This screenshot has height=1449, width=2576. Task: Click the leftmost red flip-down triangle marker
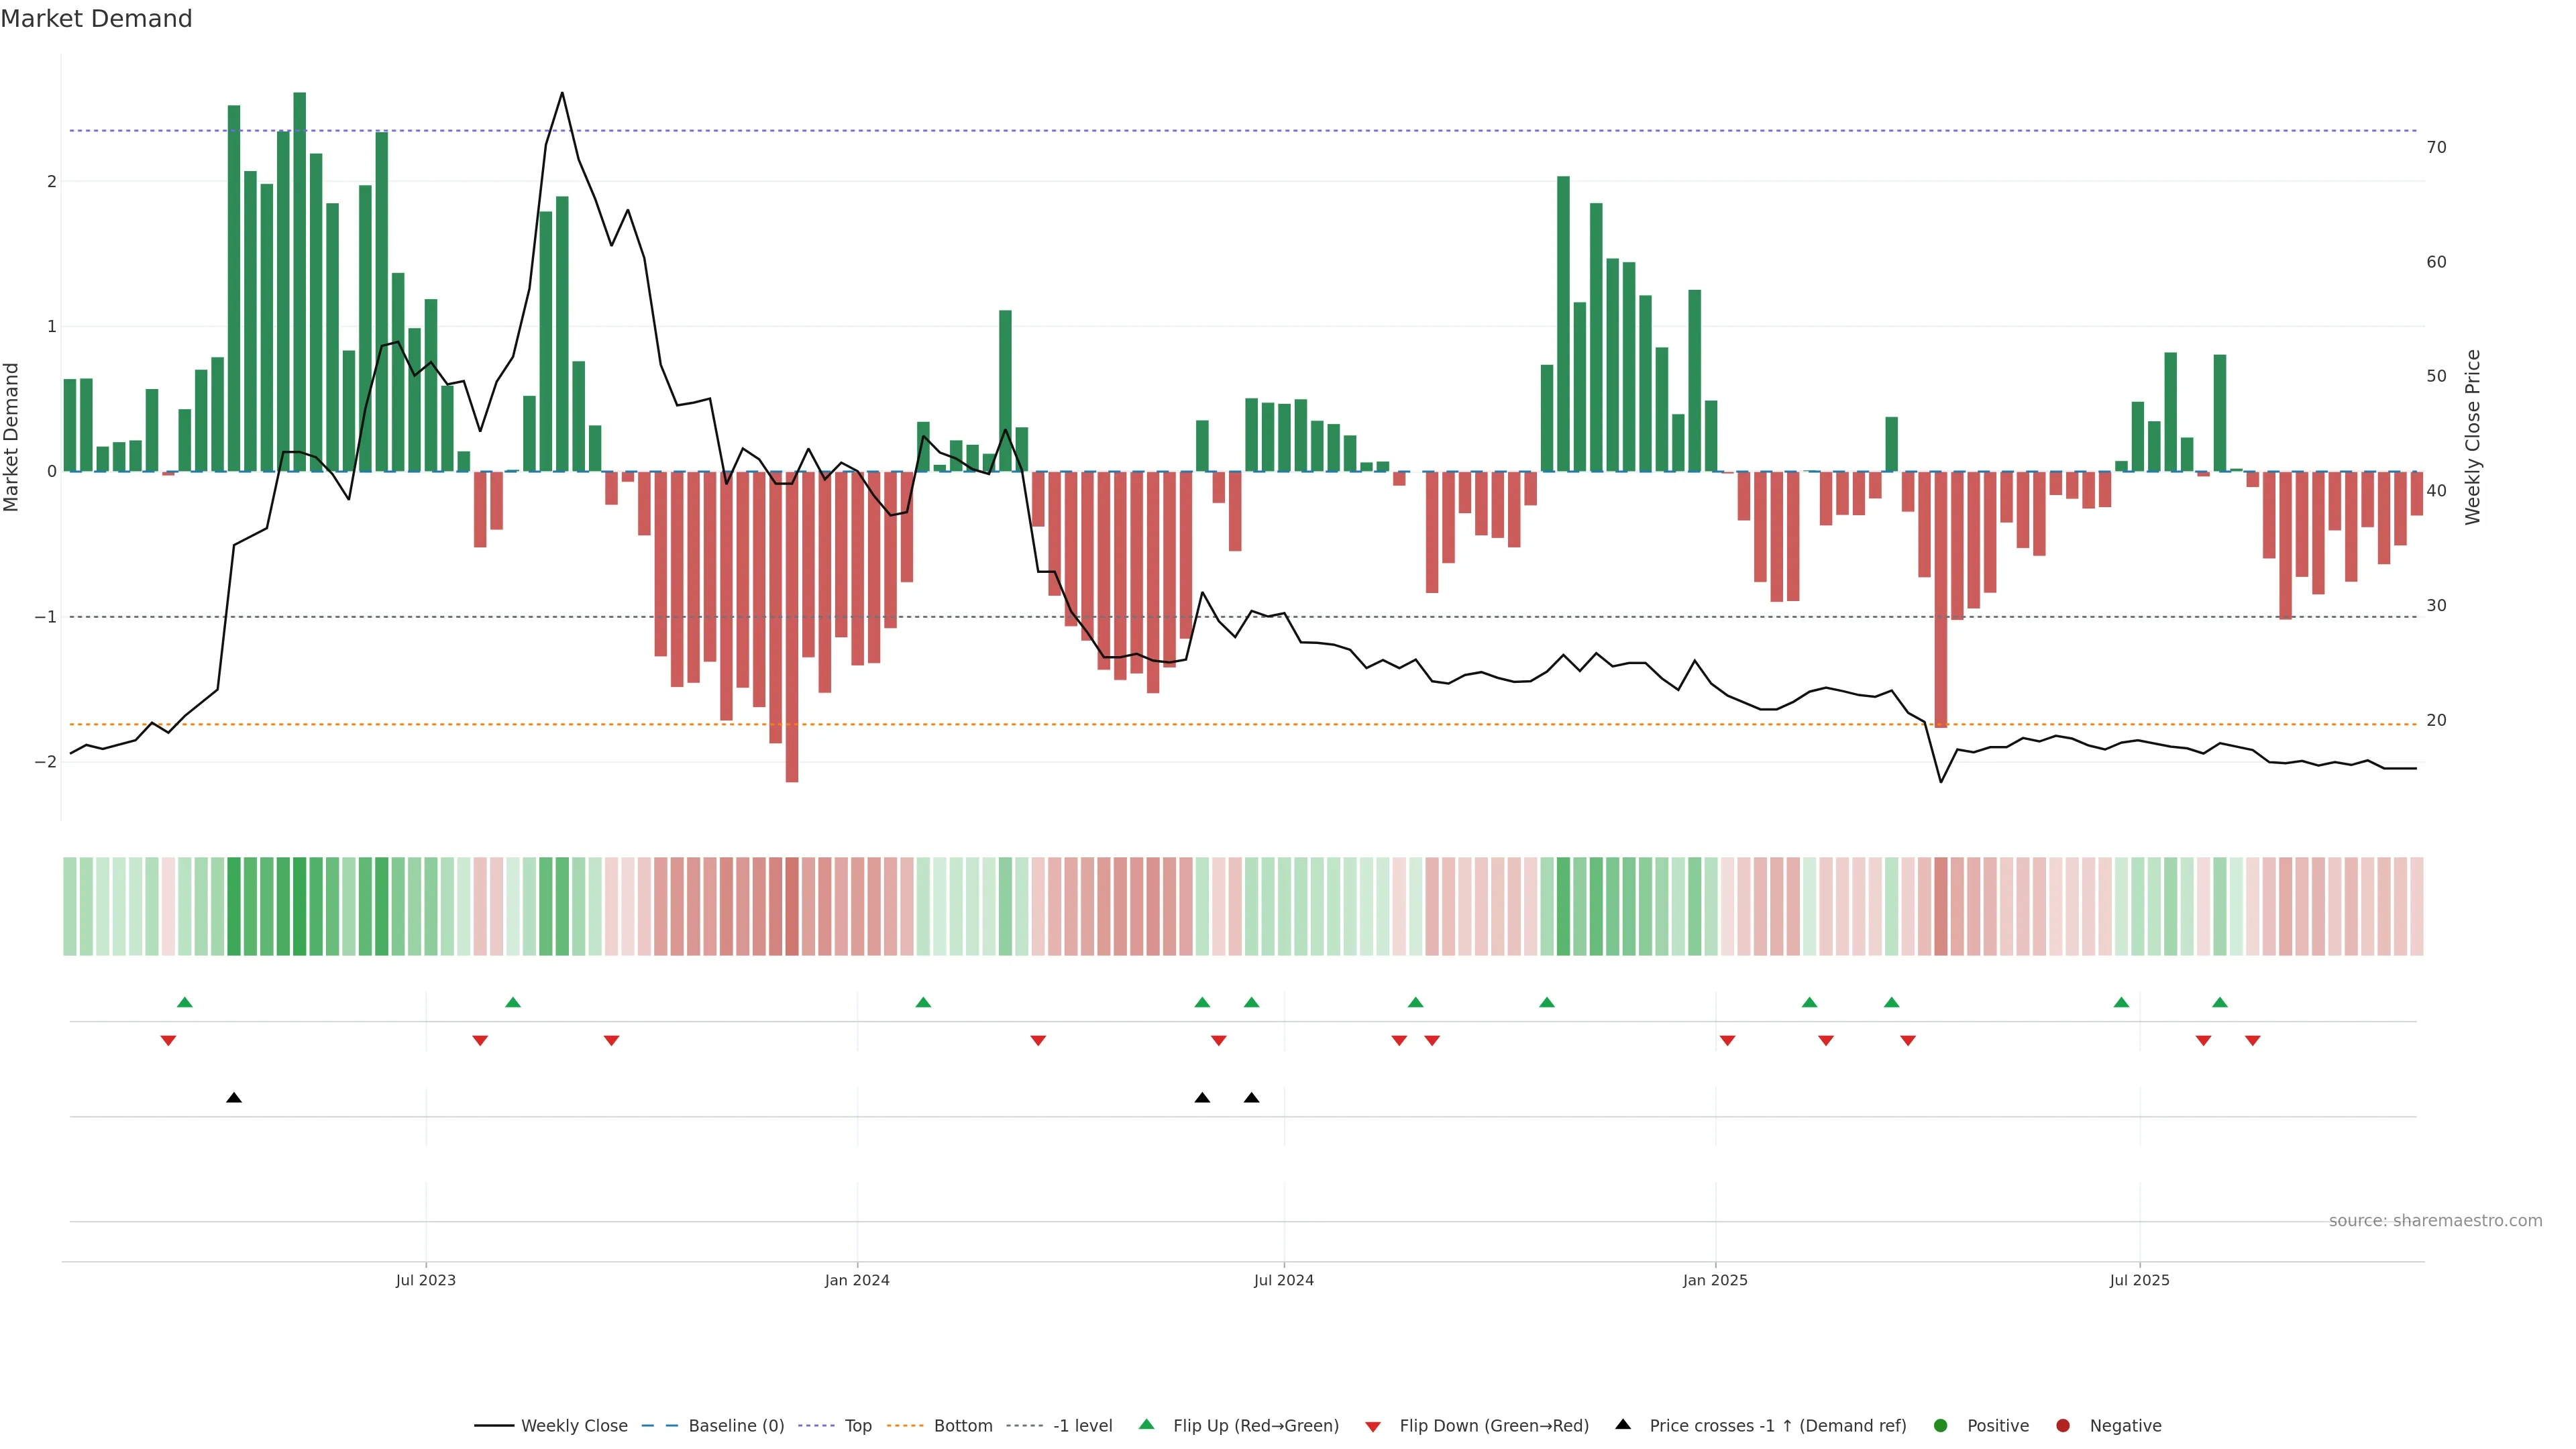(x=168, y=1041)
